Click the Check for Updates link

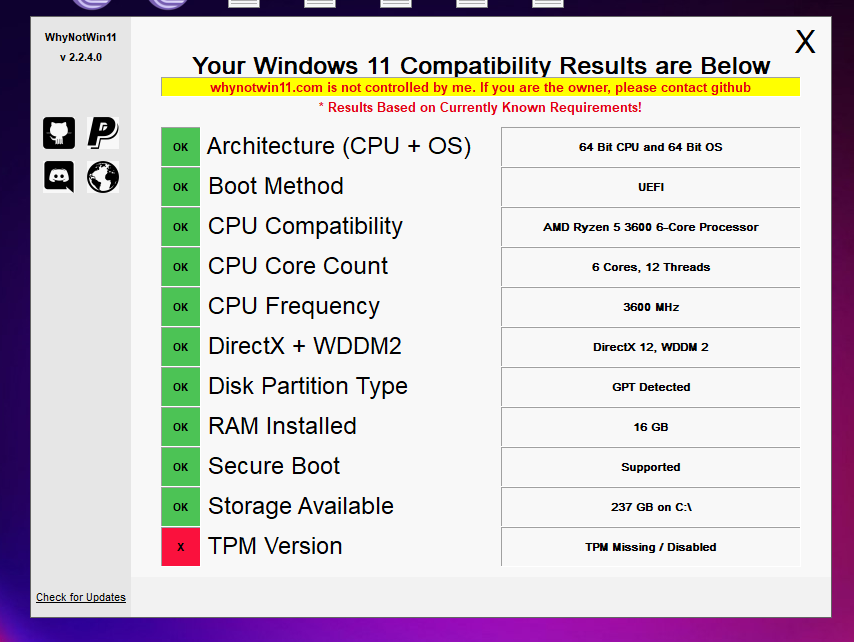point(81,597)
